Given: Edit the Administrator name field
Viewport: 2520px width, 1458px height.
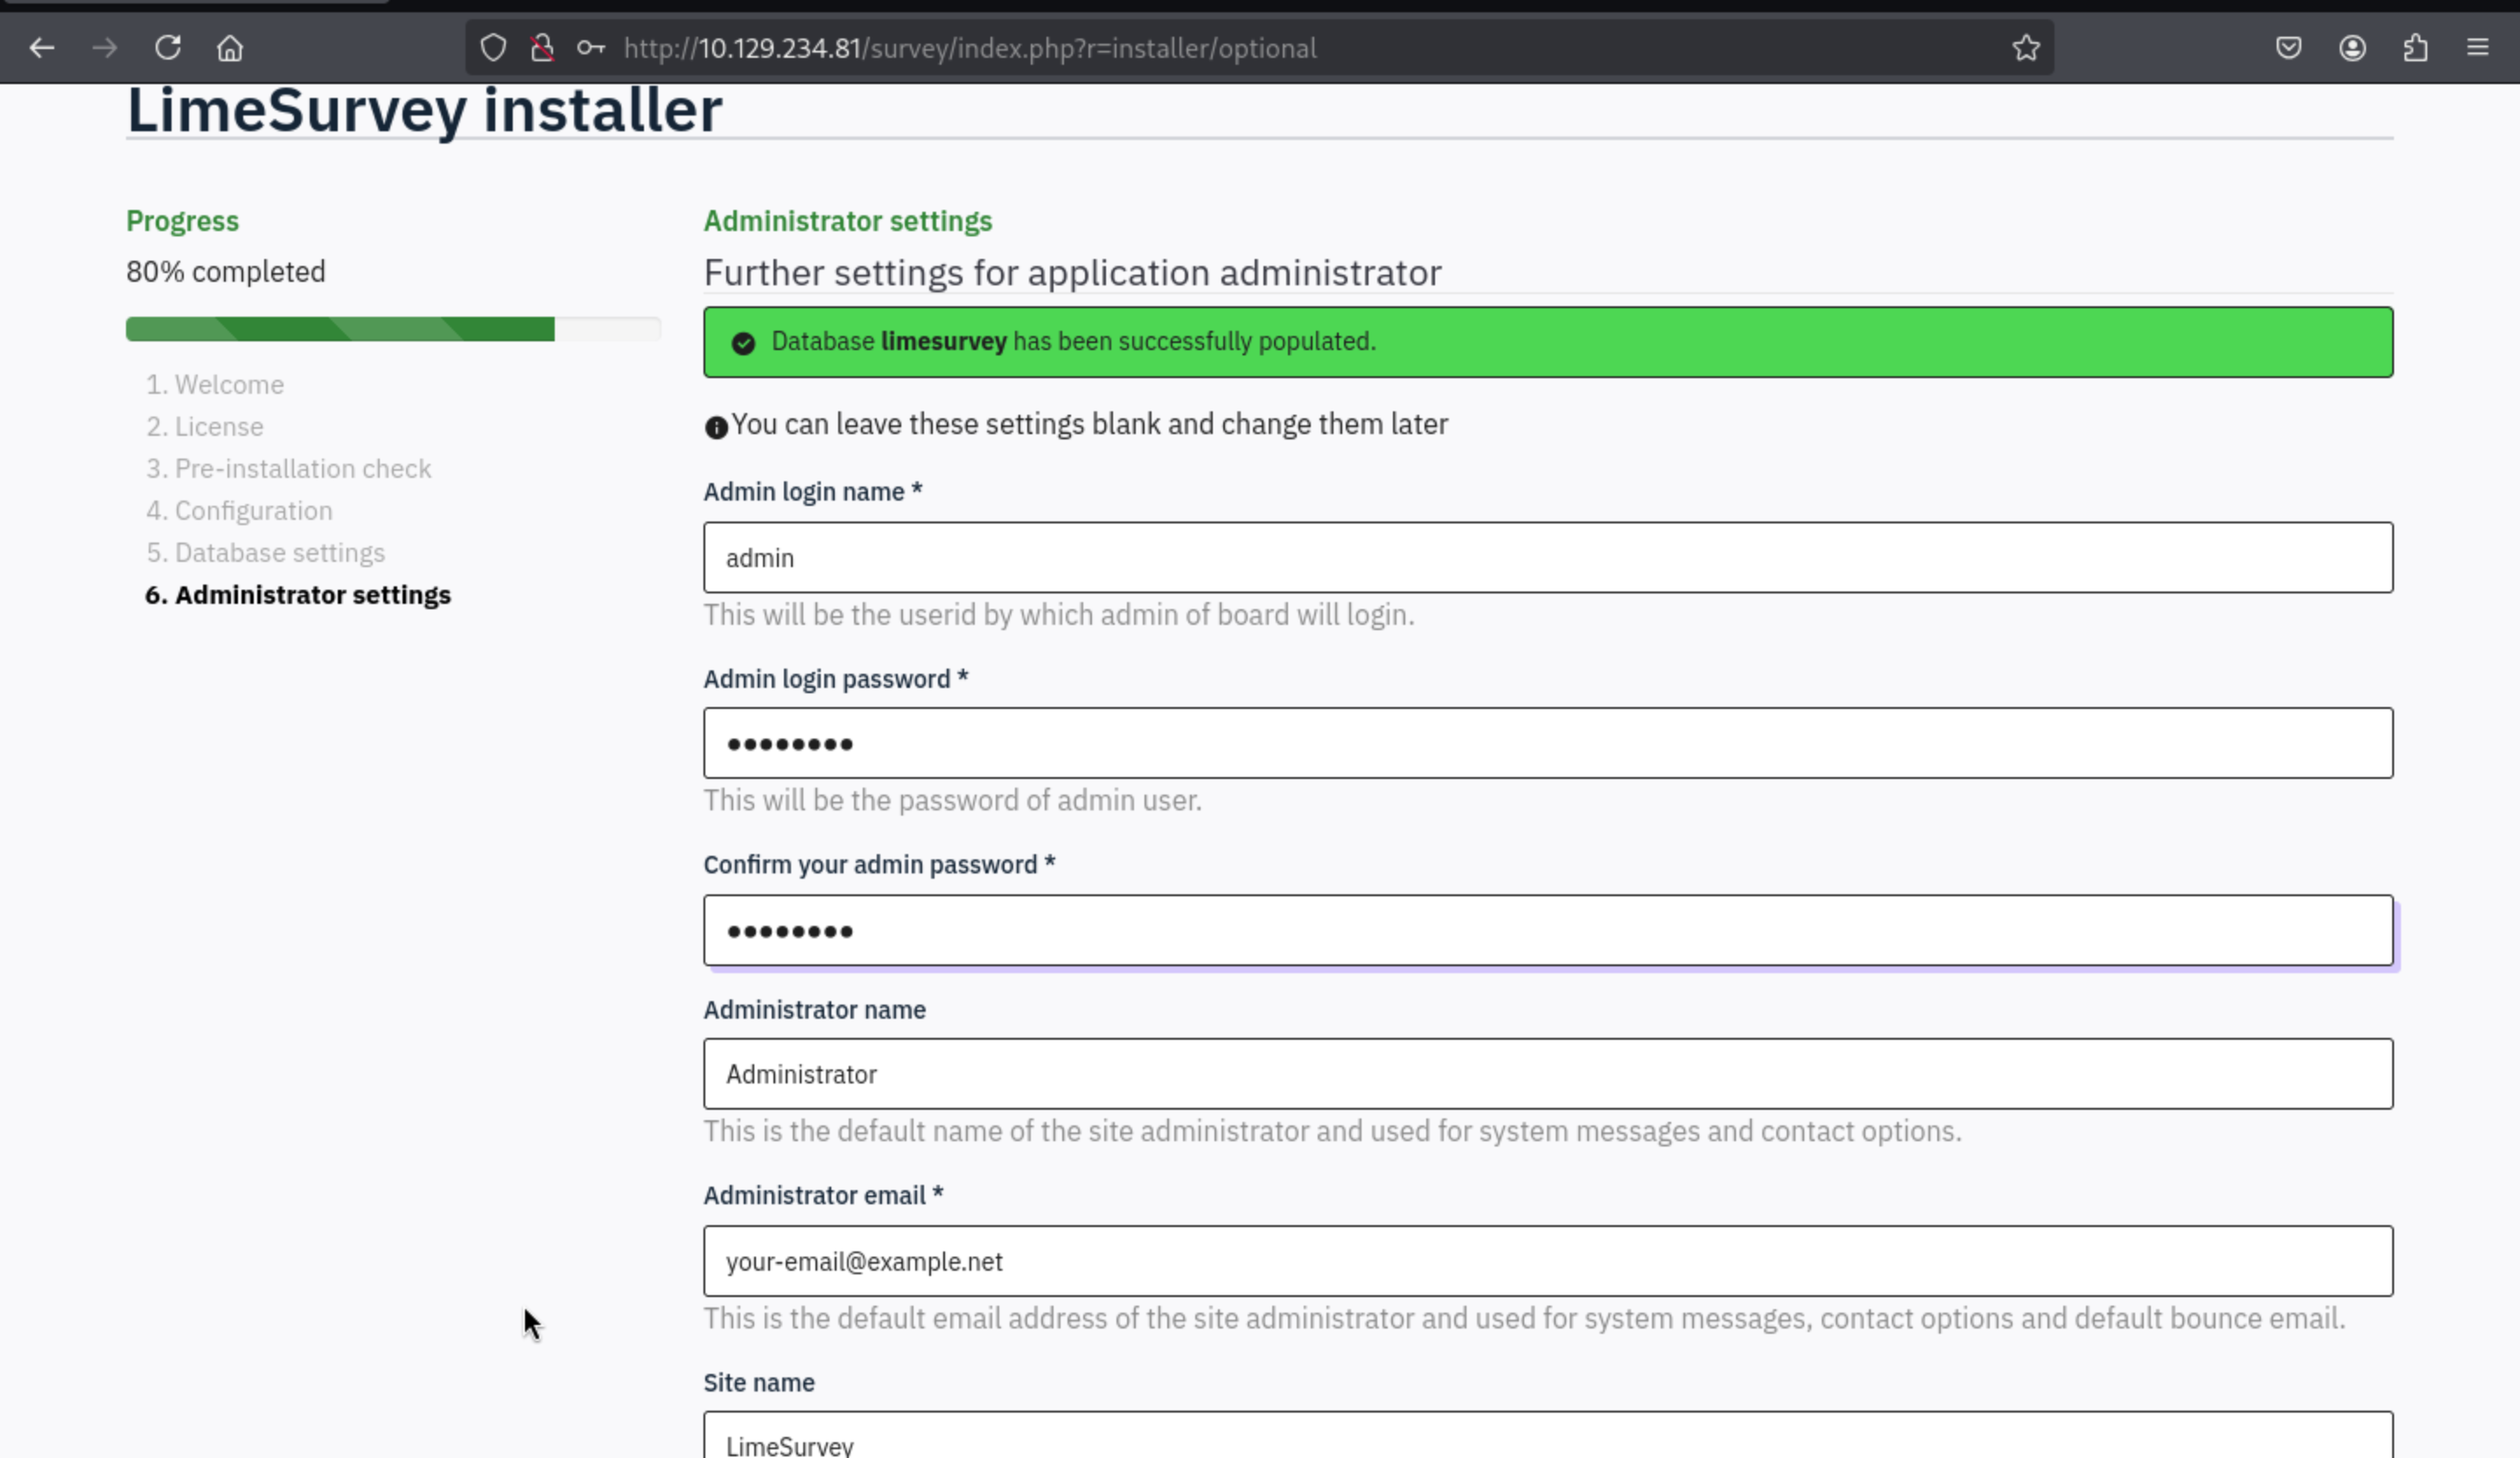Looking at the screenshot, I should tap(1547, 1074).
